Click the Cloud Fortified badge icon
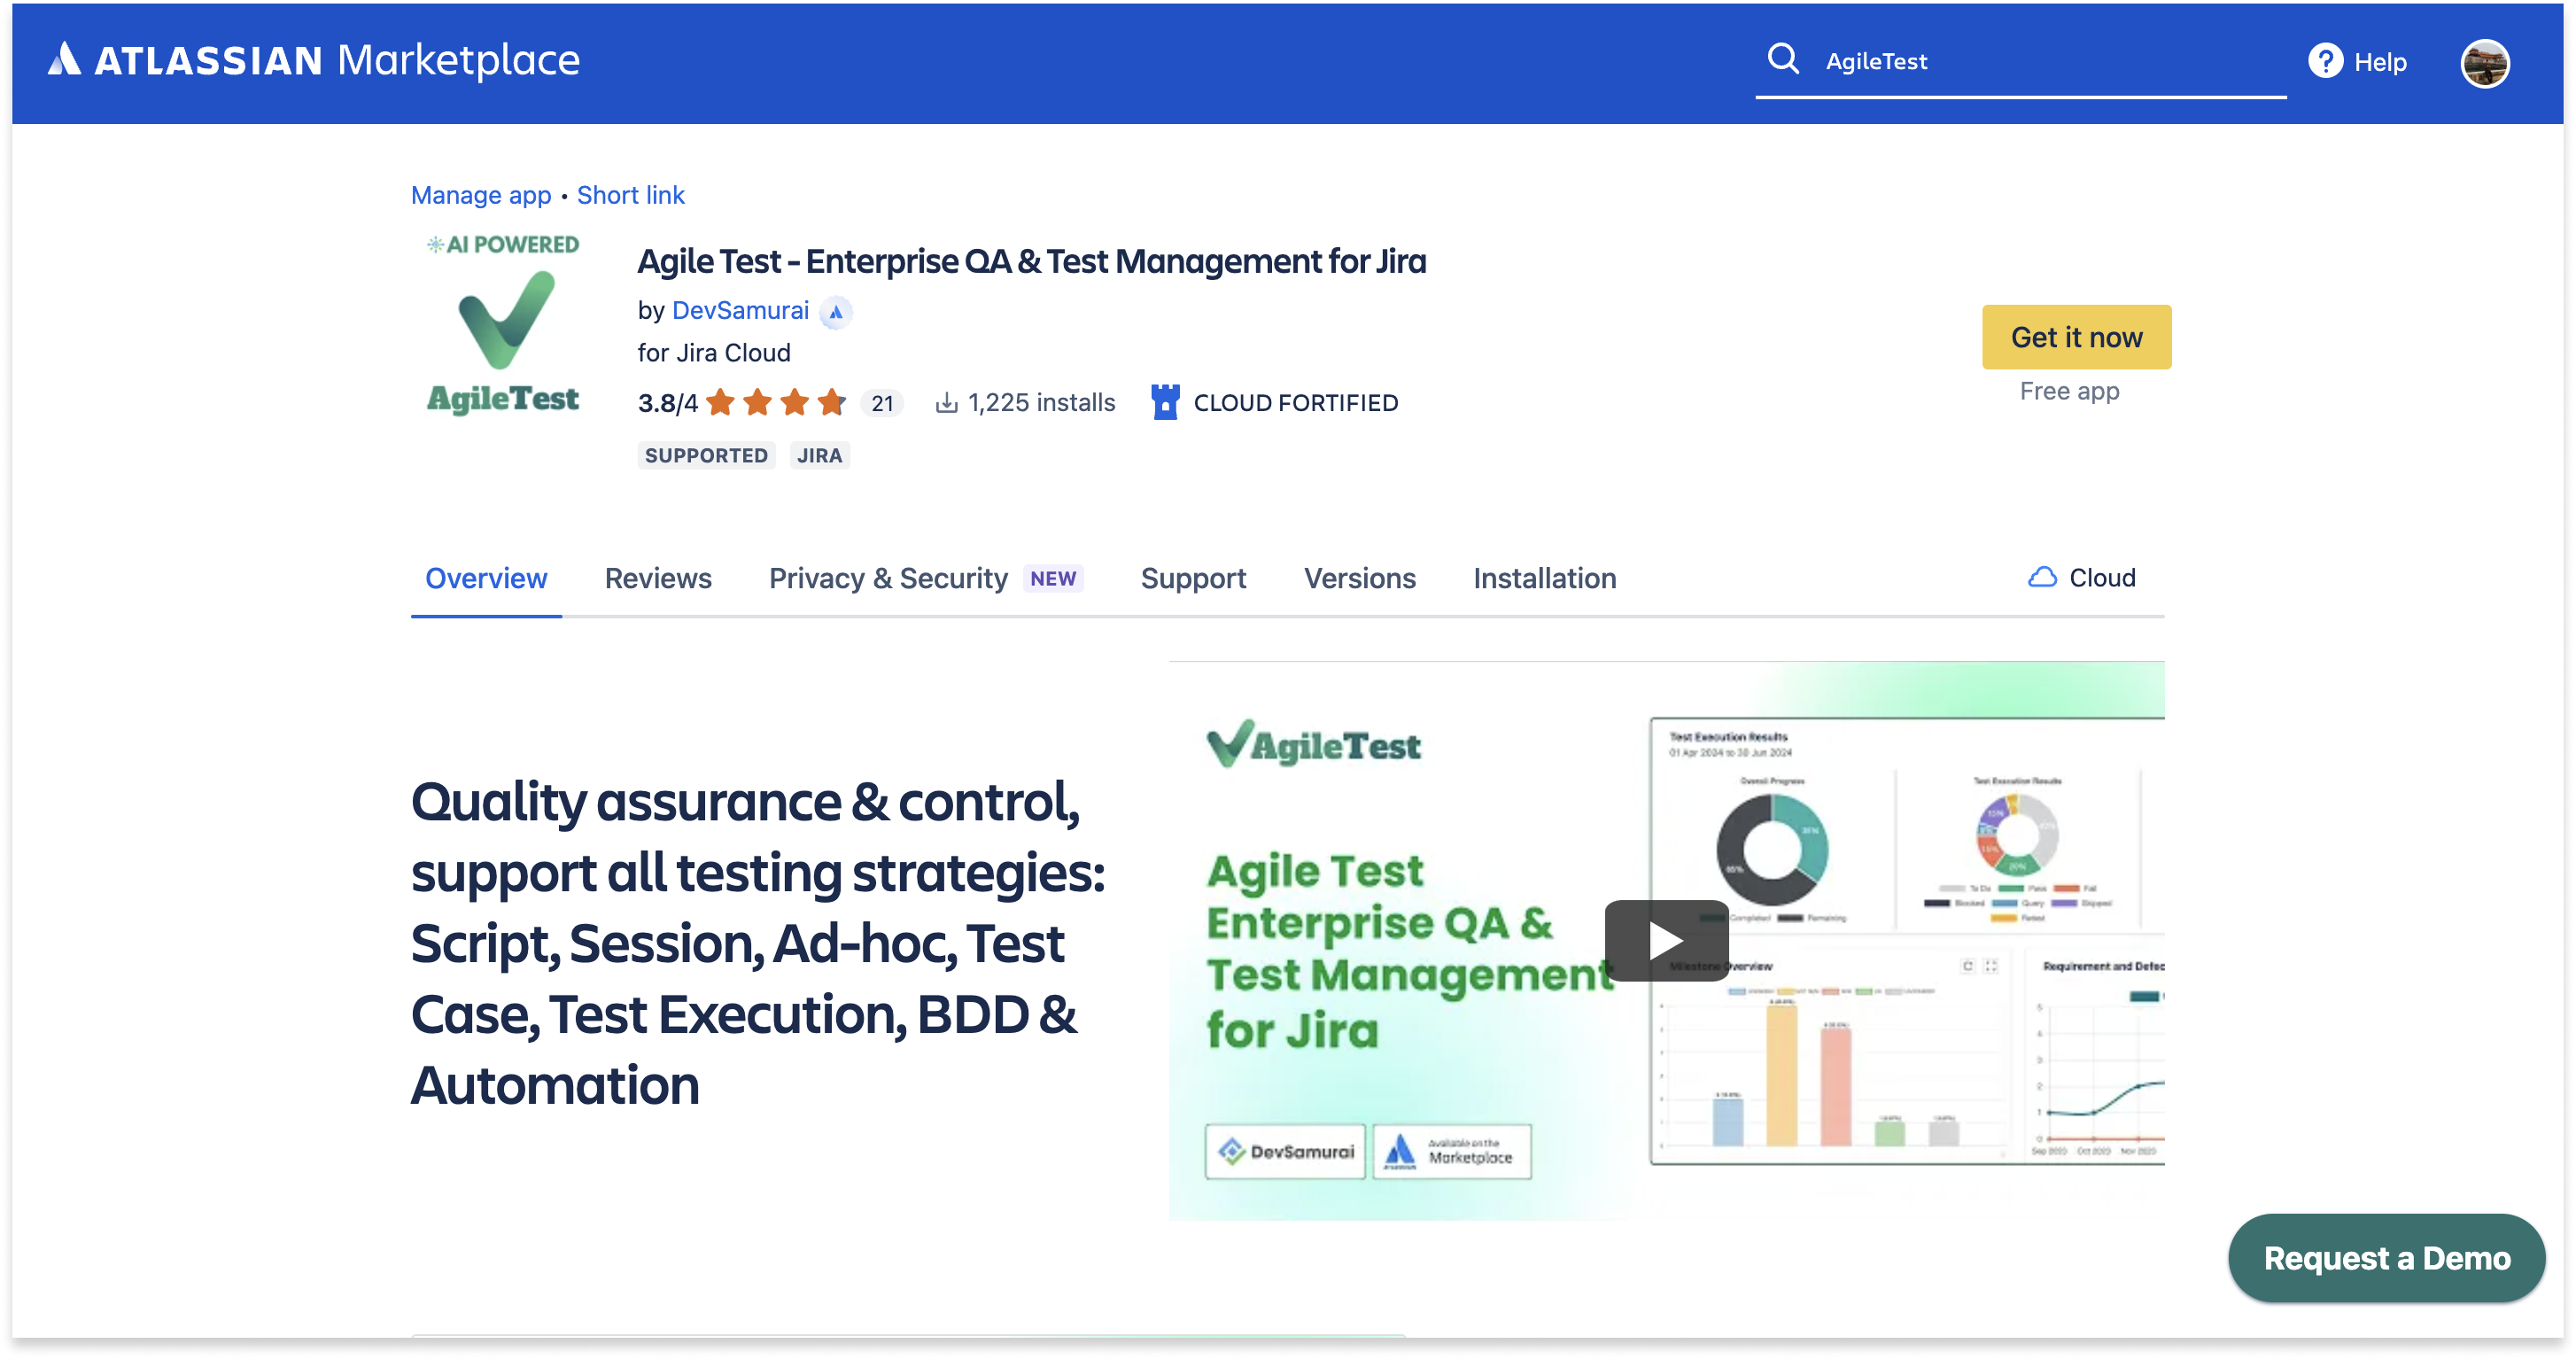Viewport: 2576px width, 1359px height. [x=1165, y=402]
